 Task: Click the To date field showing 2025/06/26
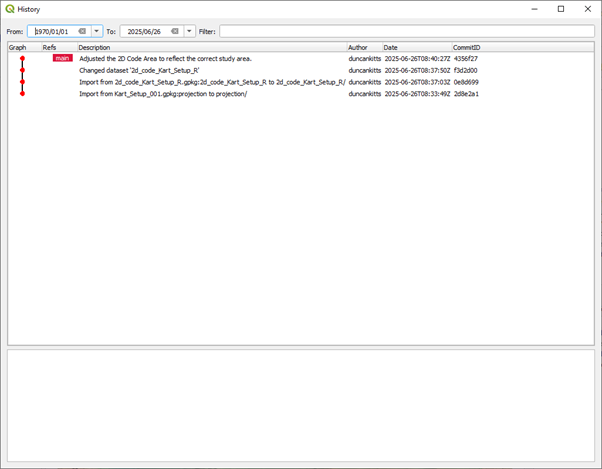point(145,31)
